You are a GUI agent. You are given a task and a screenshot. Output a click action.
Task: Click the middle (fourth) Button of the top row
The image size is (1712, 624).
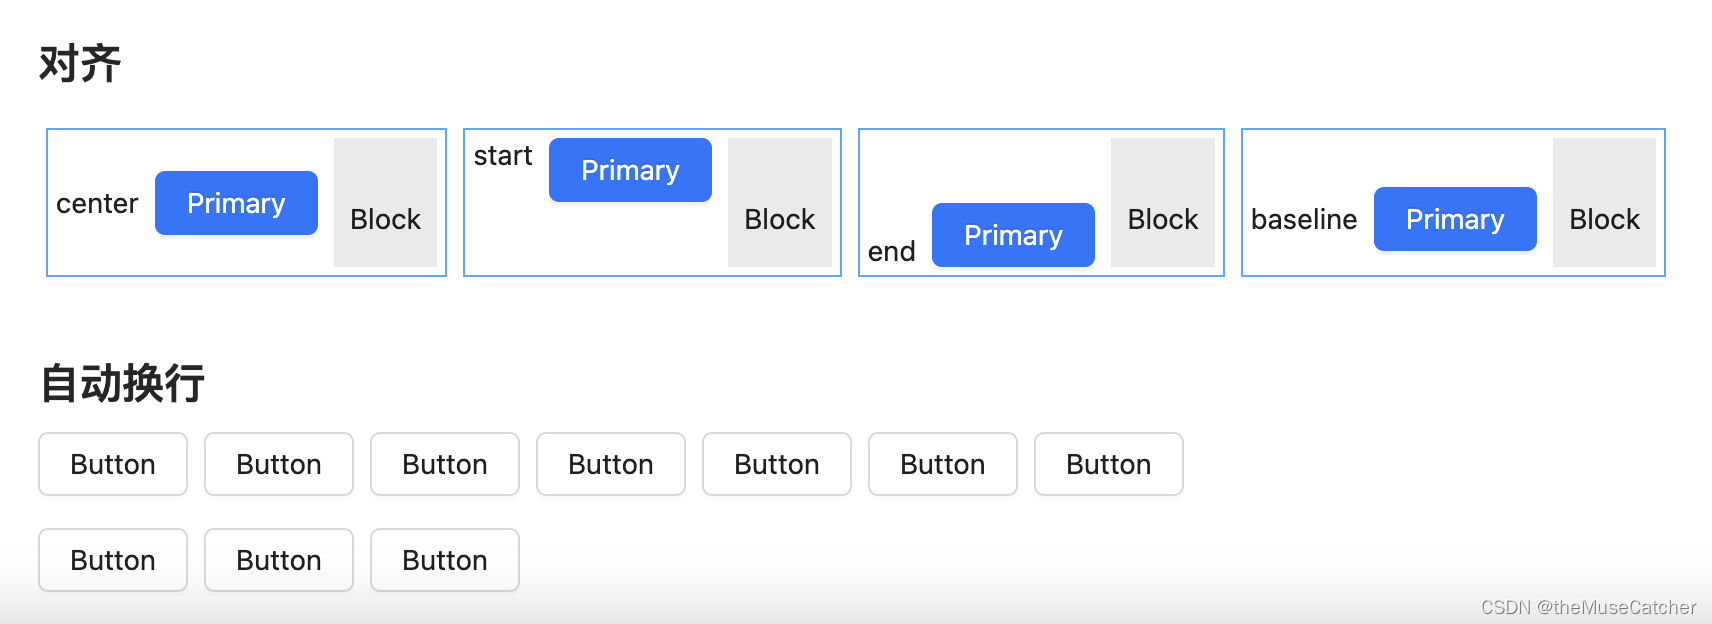(611, 464)
